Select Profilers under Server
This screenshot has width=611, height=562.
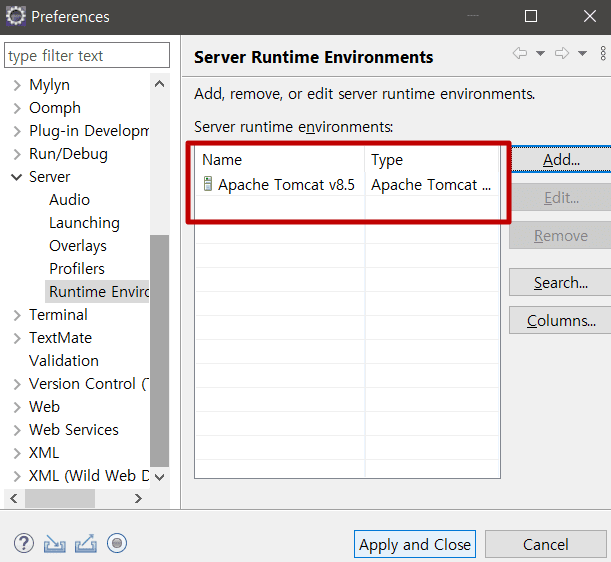[x=77, y=269]
